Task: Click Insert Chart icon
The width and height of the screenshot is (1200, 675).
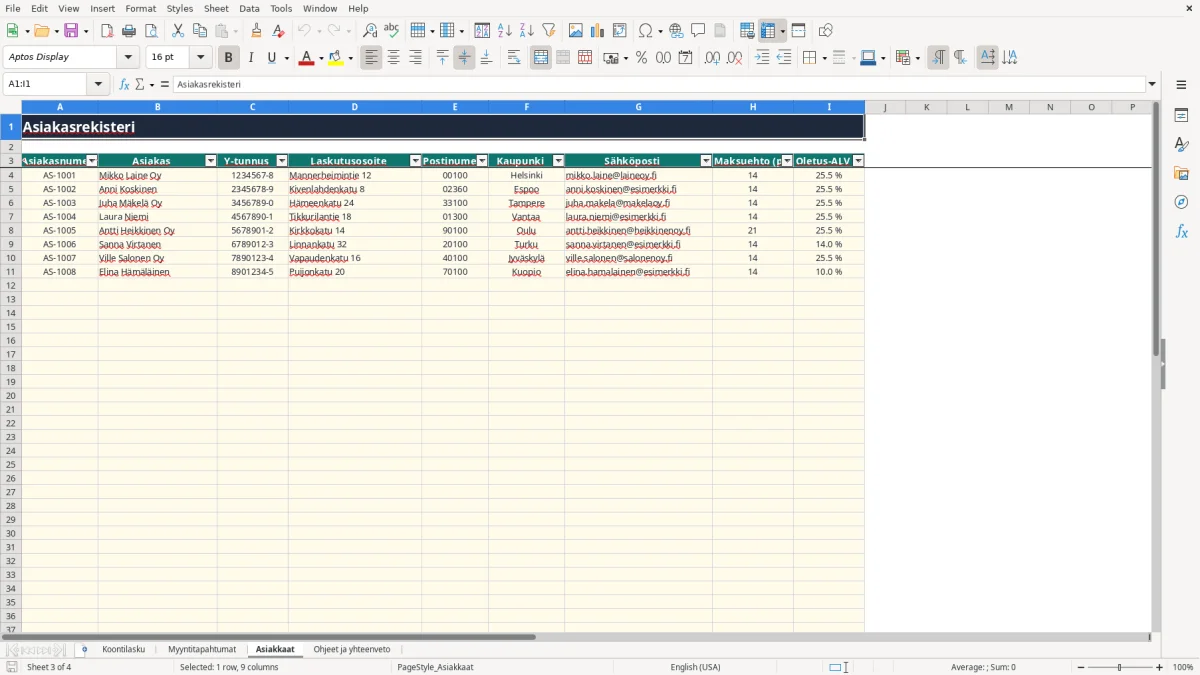Action: point(598,31)
